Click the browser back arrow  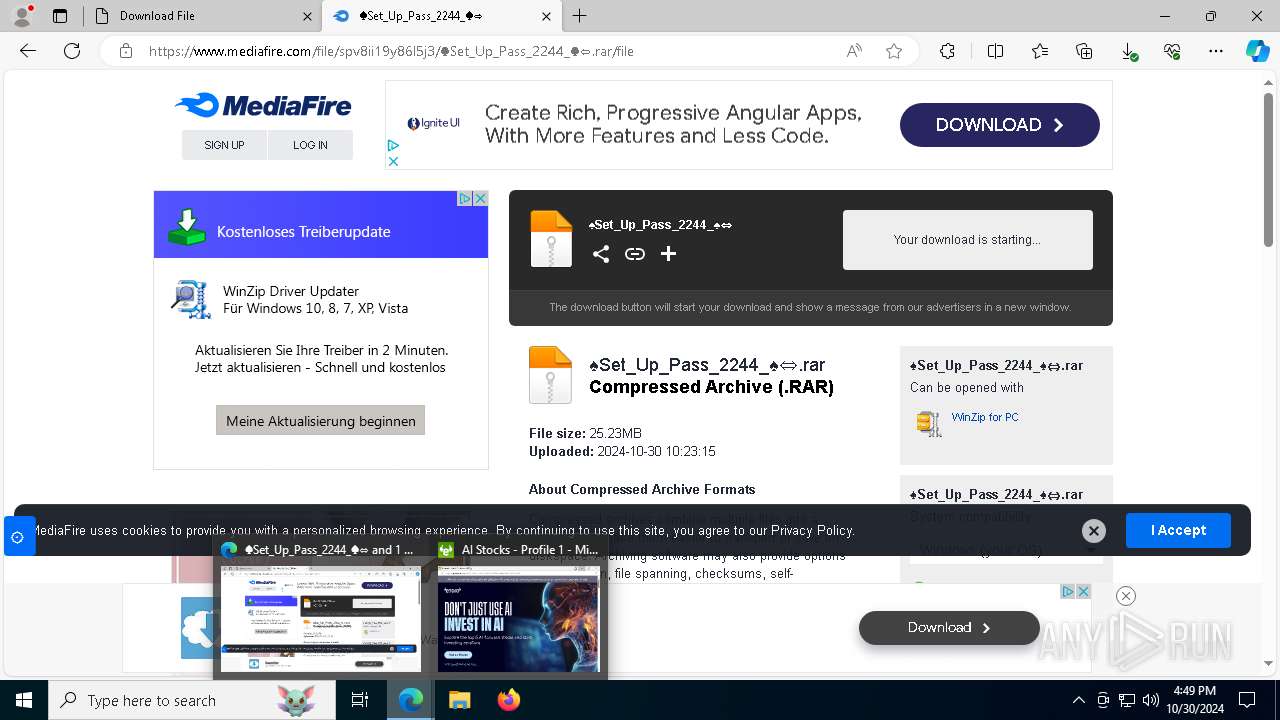pos(28,51)
